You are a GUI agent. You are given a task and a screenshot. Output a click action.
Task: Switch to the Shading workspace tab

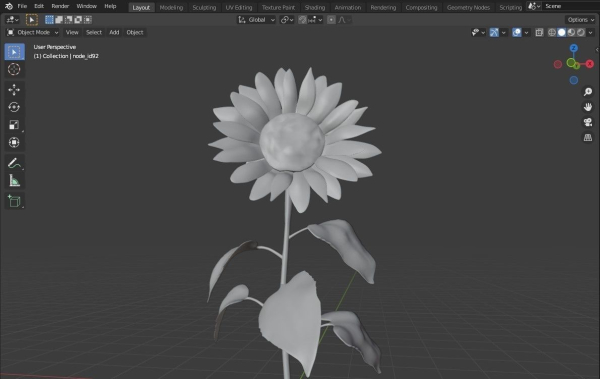click(315, 7)
